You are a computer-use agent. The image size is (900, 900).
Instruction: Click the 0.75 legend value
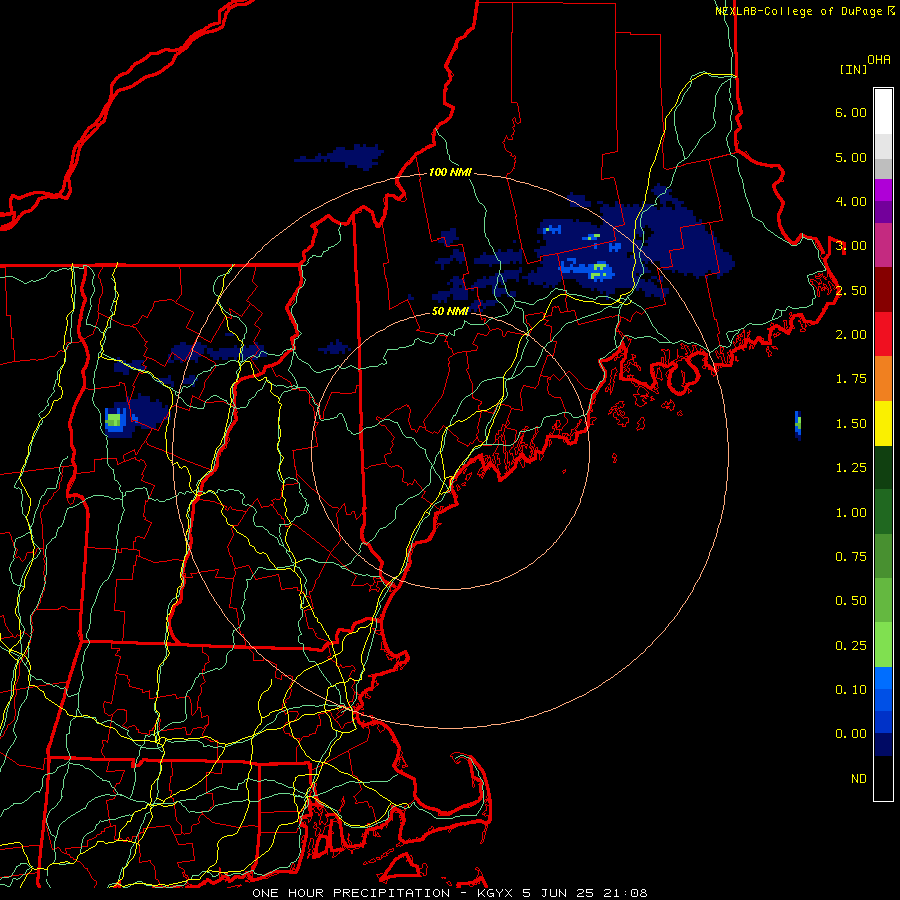point(851,557)
